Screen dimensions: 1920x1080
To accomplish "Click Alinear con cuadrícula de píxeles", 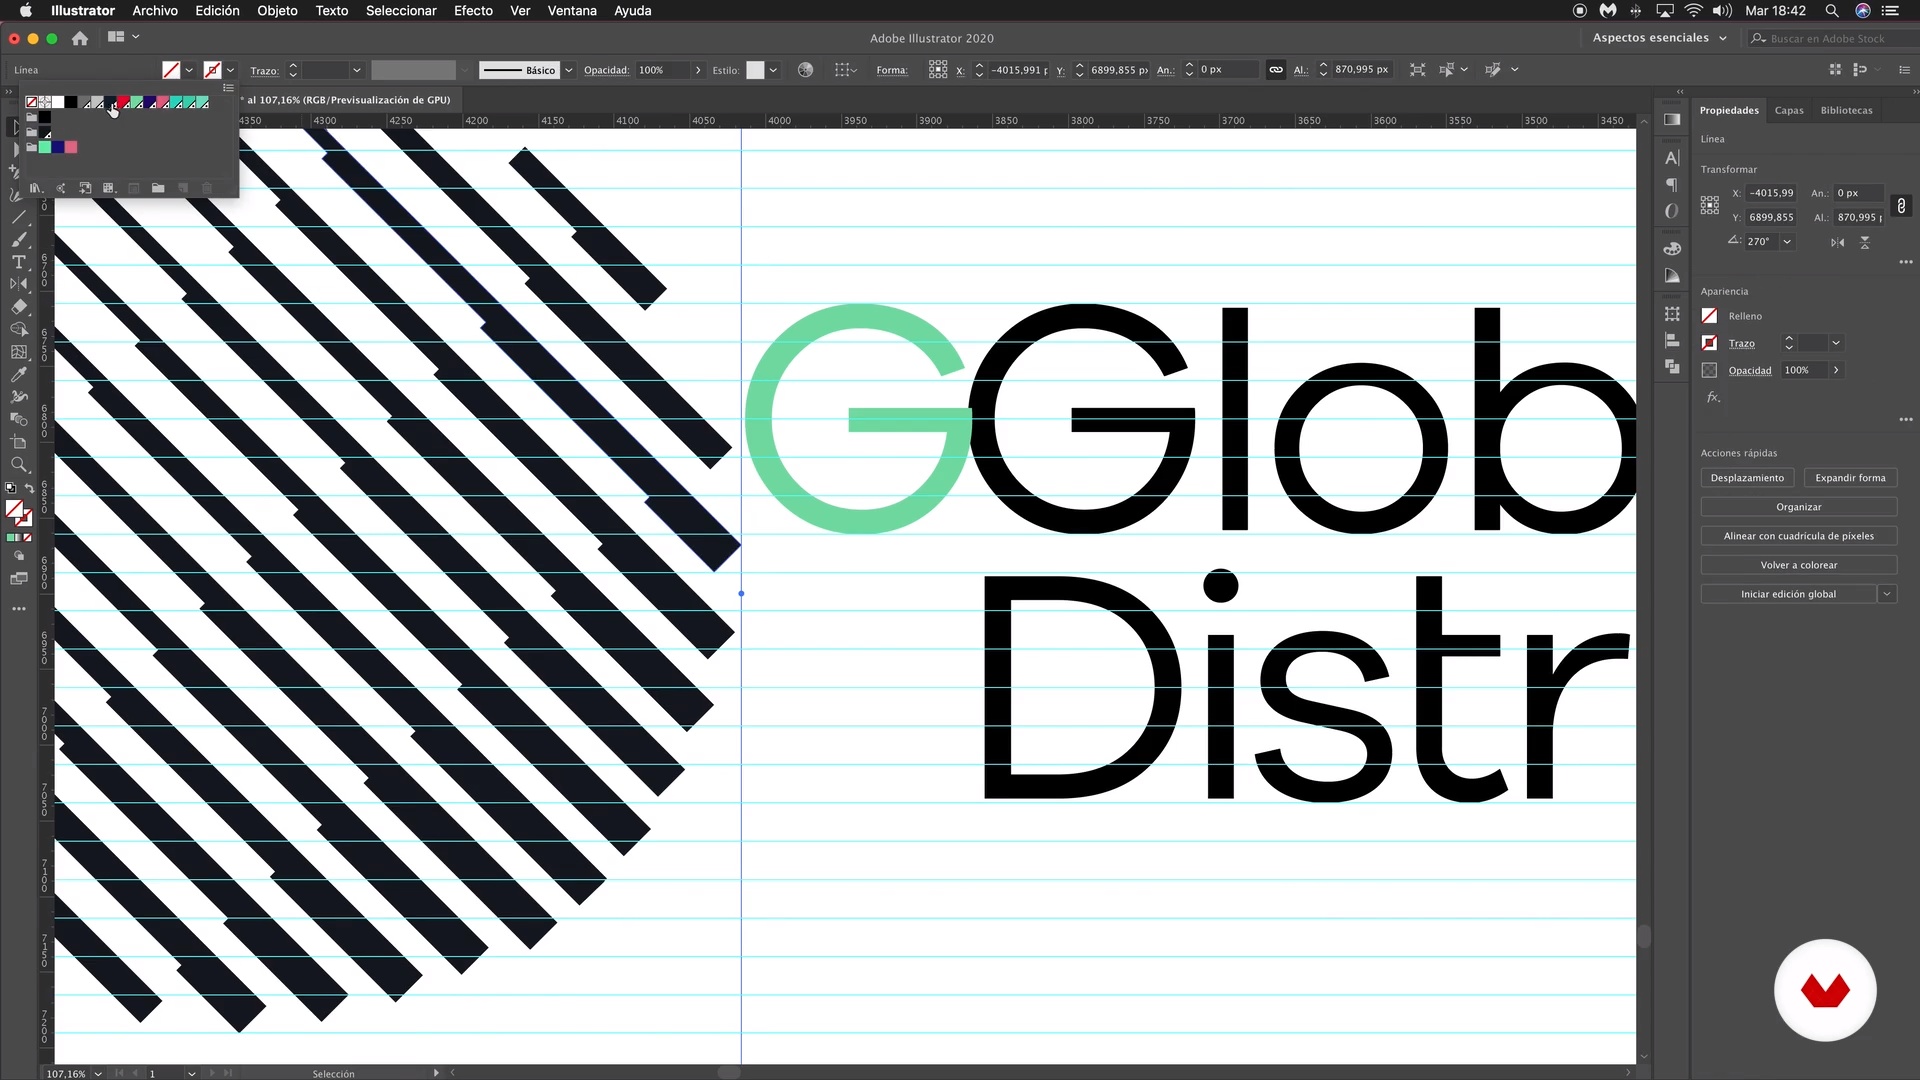I will coord(1799,536).
